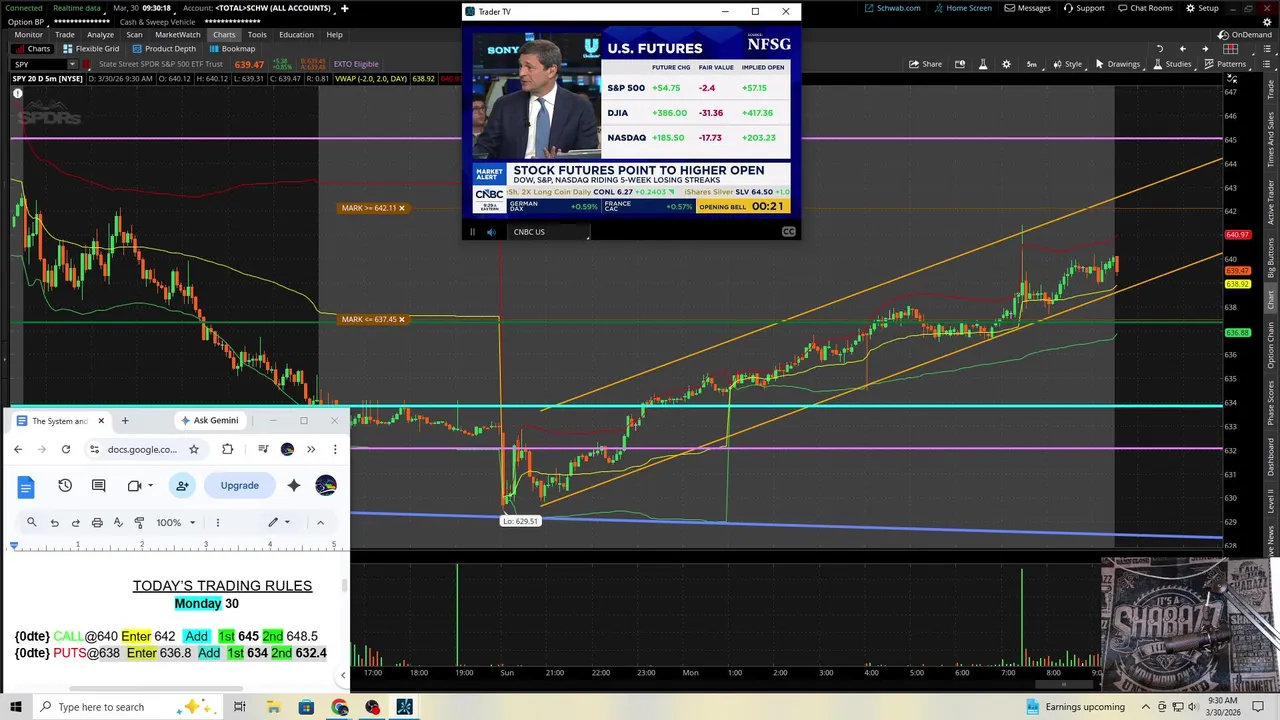This screenshot has height=720, width=1280.
Task: Click the Upgrade button in Docs
Action: pos(239,485)
